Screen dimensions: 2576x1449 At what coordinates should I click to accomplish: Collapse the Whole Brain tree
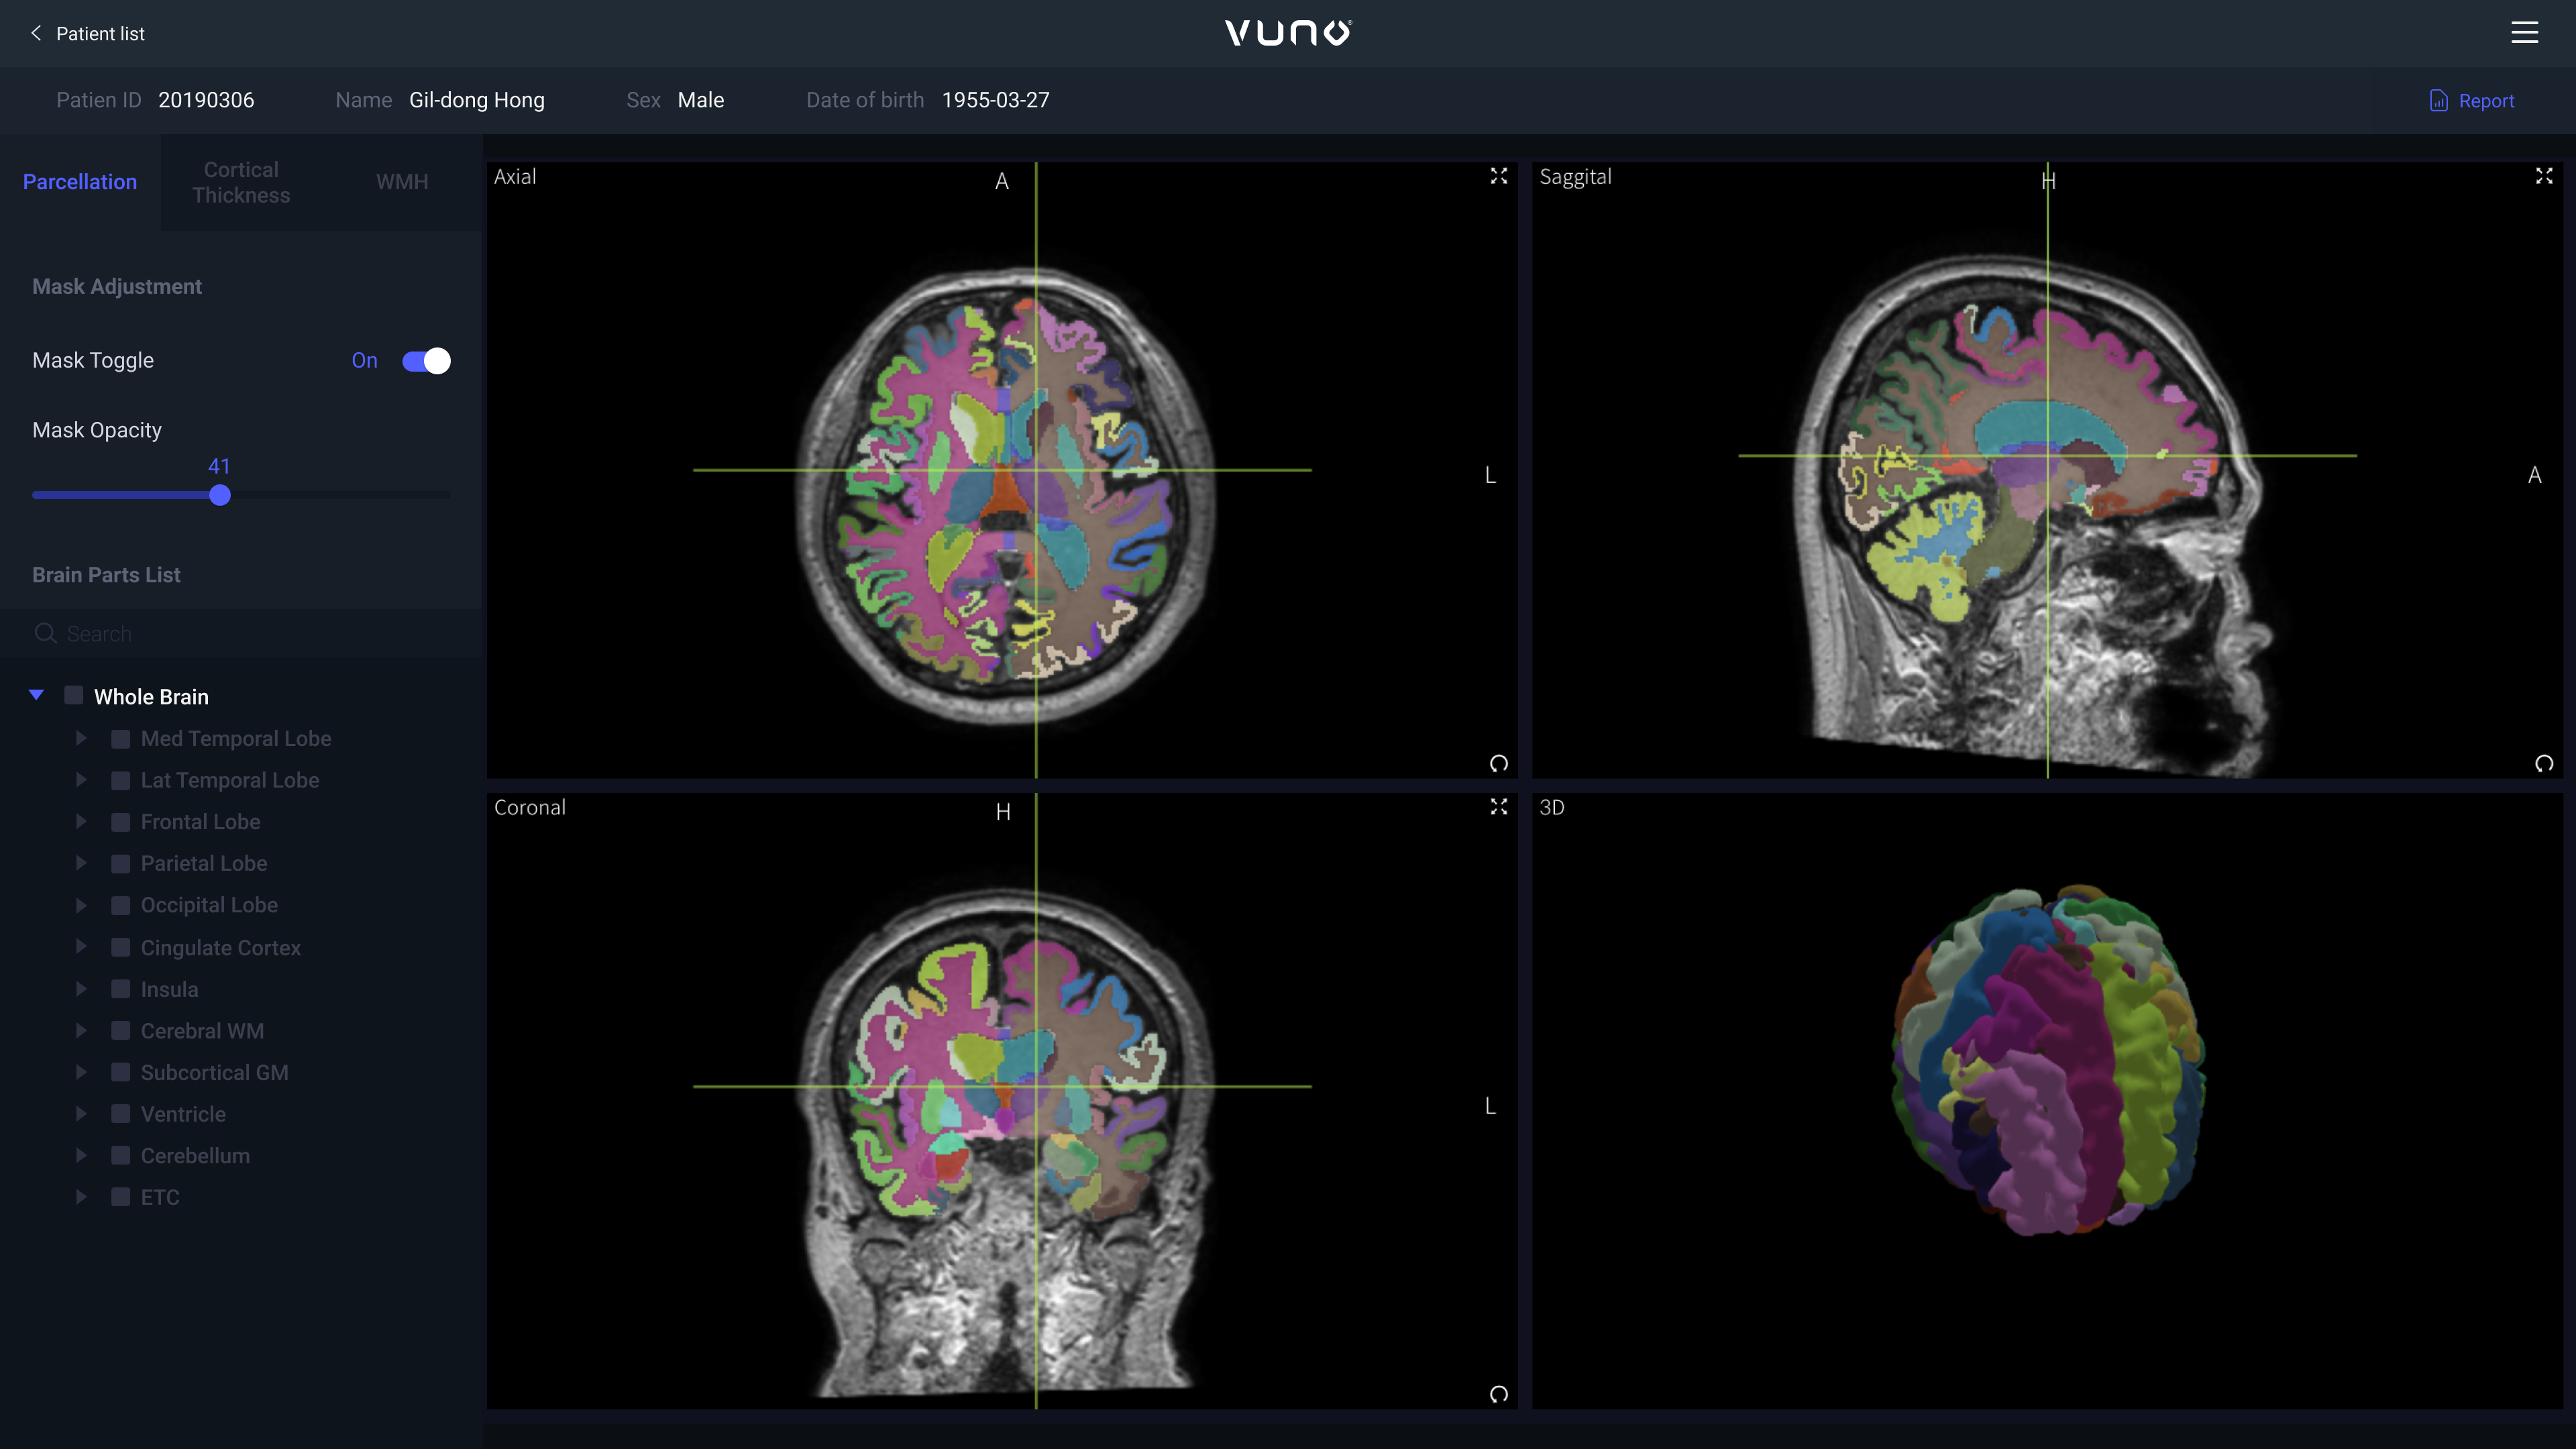point(37,695)
